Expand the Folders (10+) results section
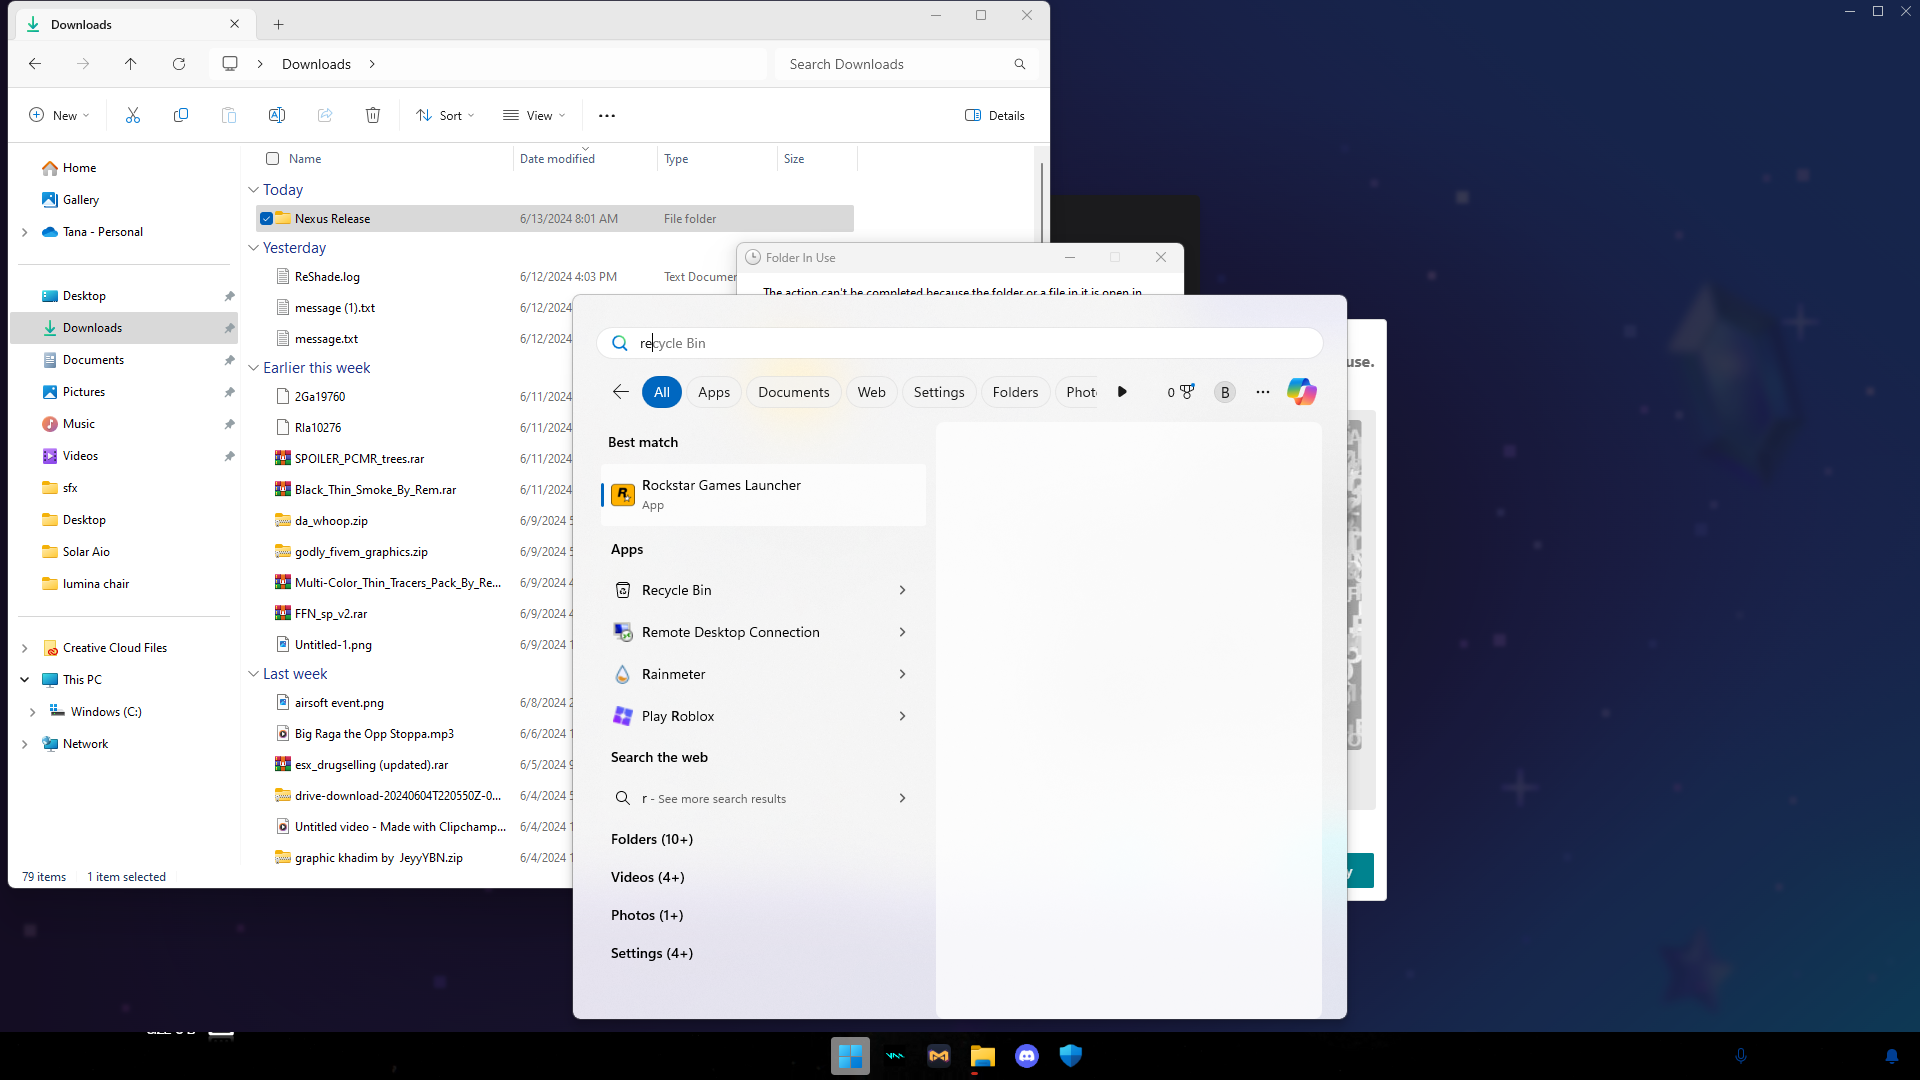This screenshot has width=1920, height=1080. click(x=652, y=839)
